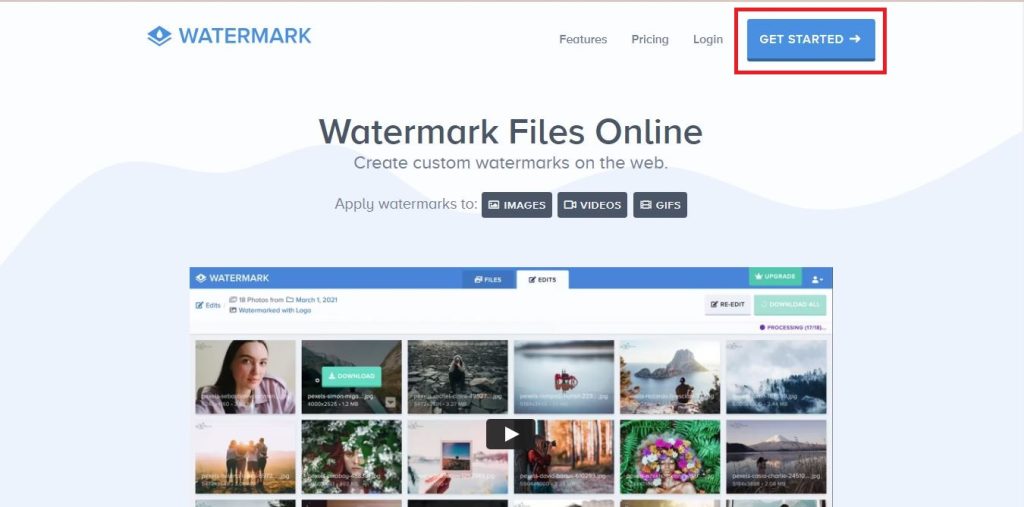Click the PROCESSING status indicator

click(792, 327)
